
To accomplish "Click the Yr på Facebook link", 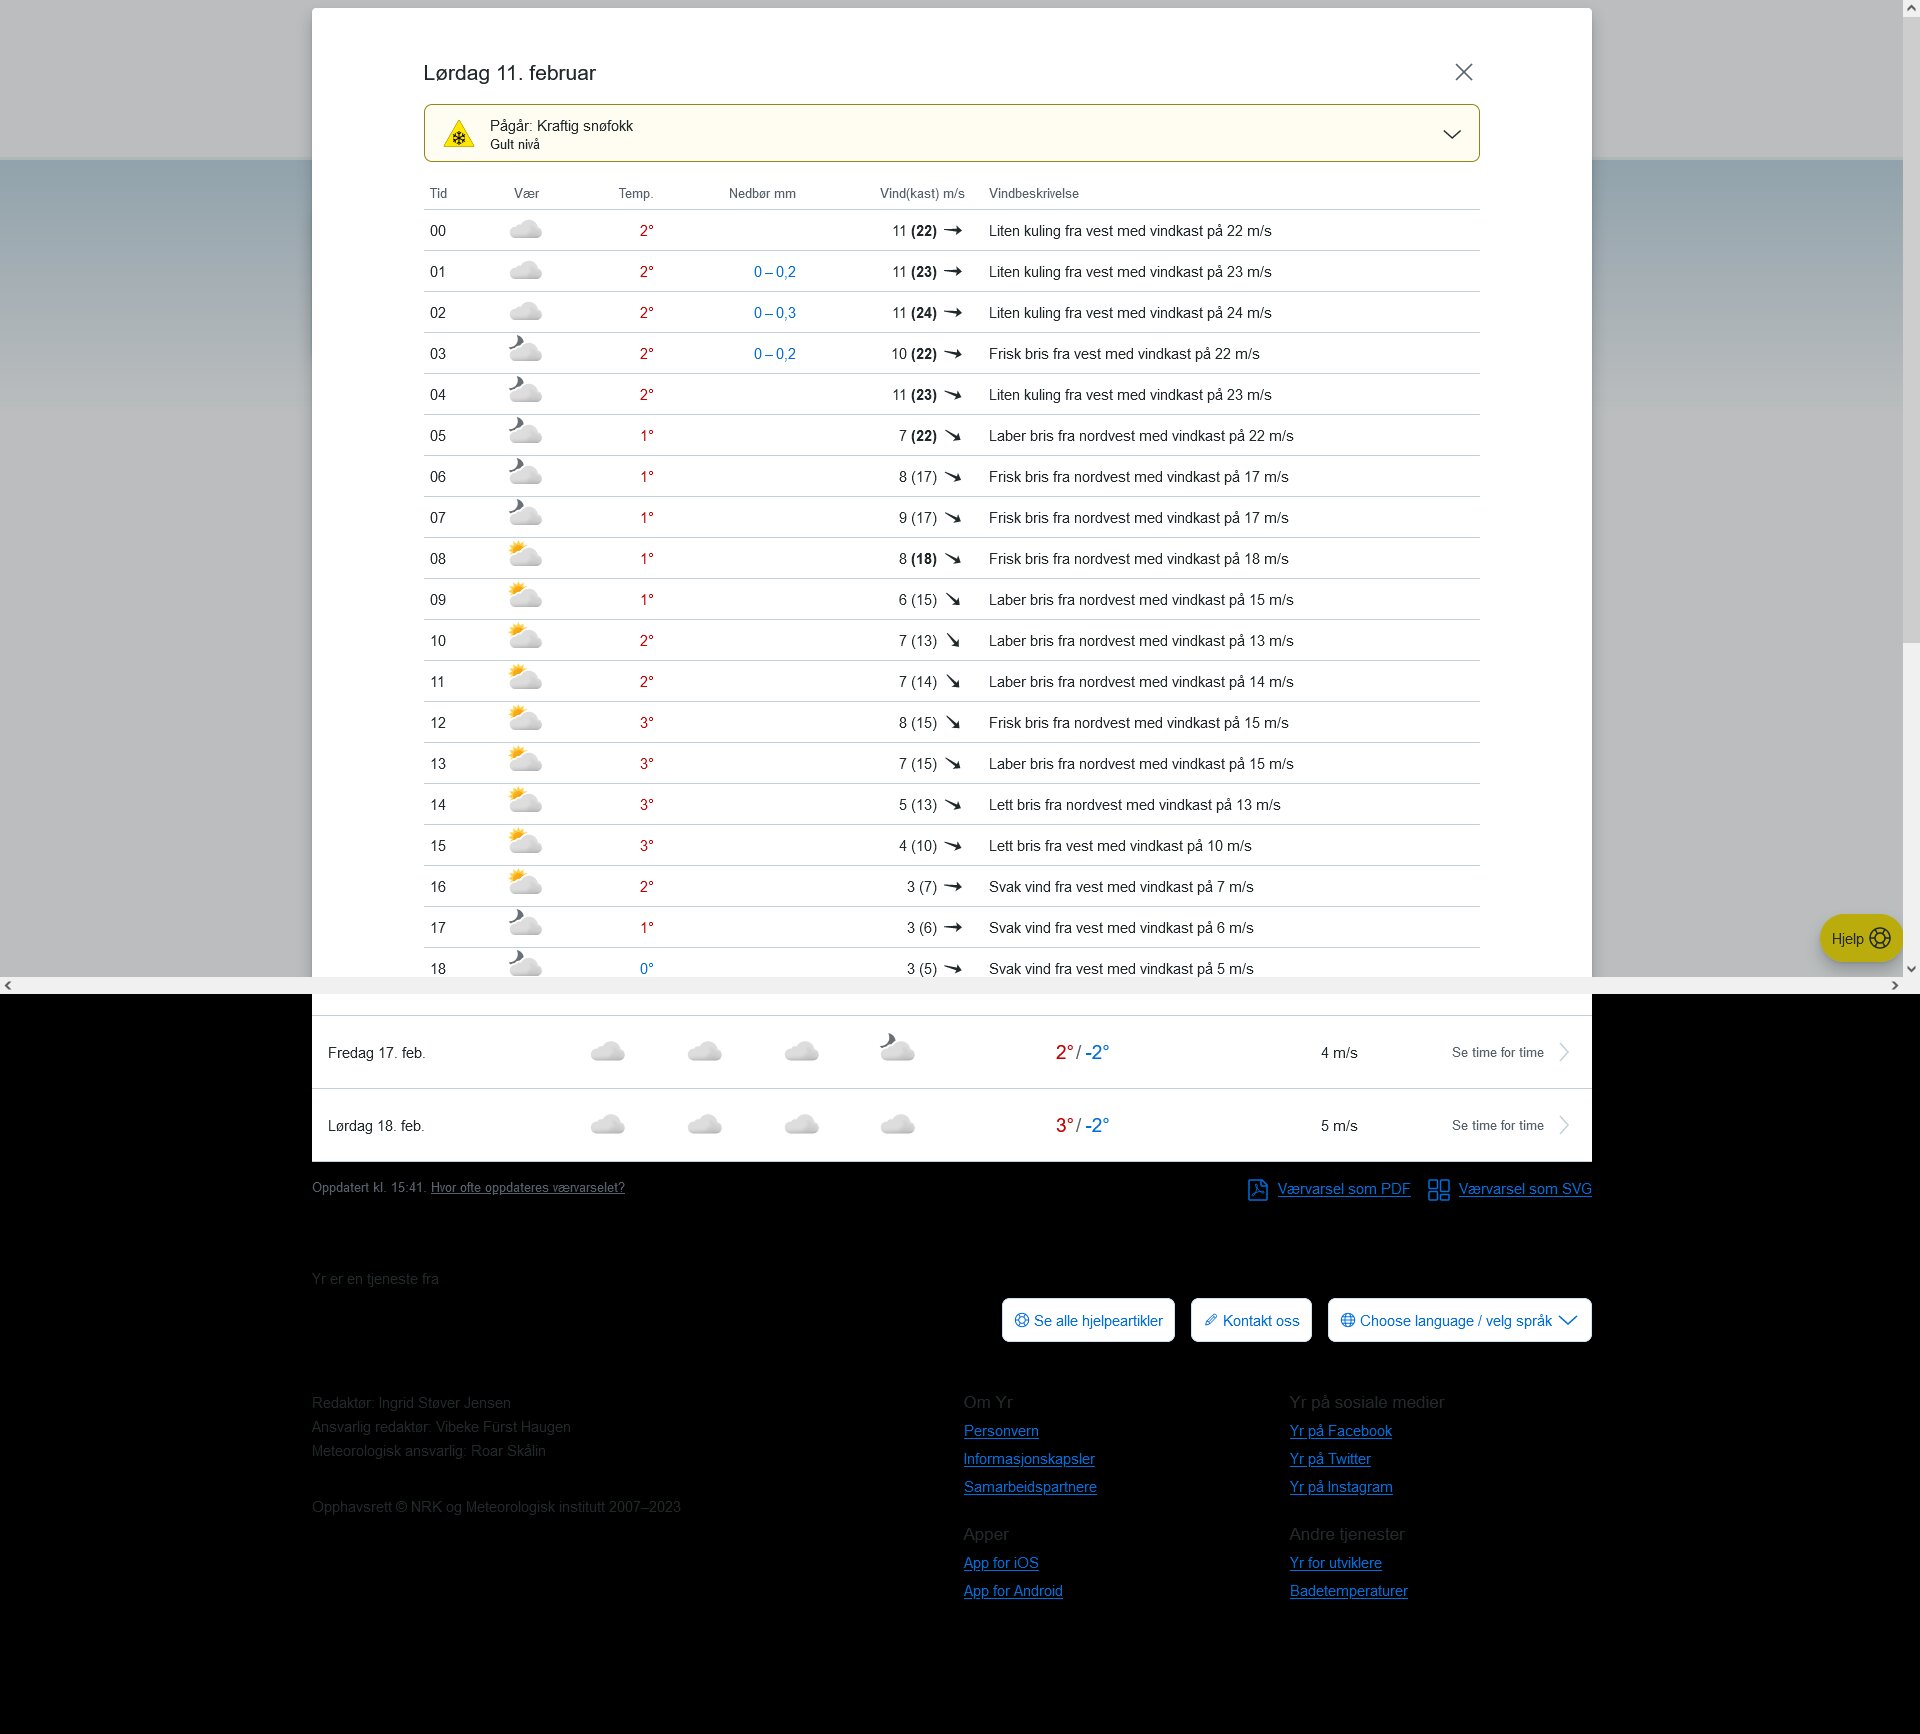I will [x=1340, y=1431].
